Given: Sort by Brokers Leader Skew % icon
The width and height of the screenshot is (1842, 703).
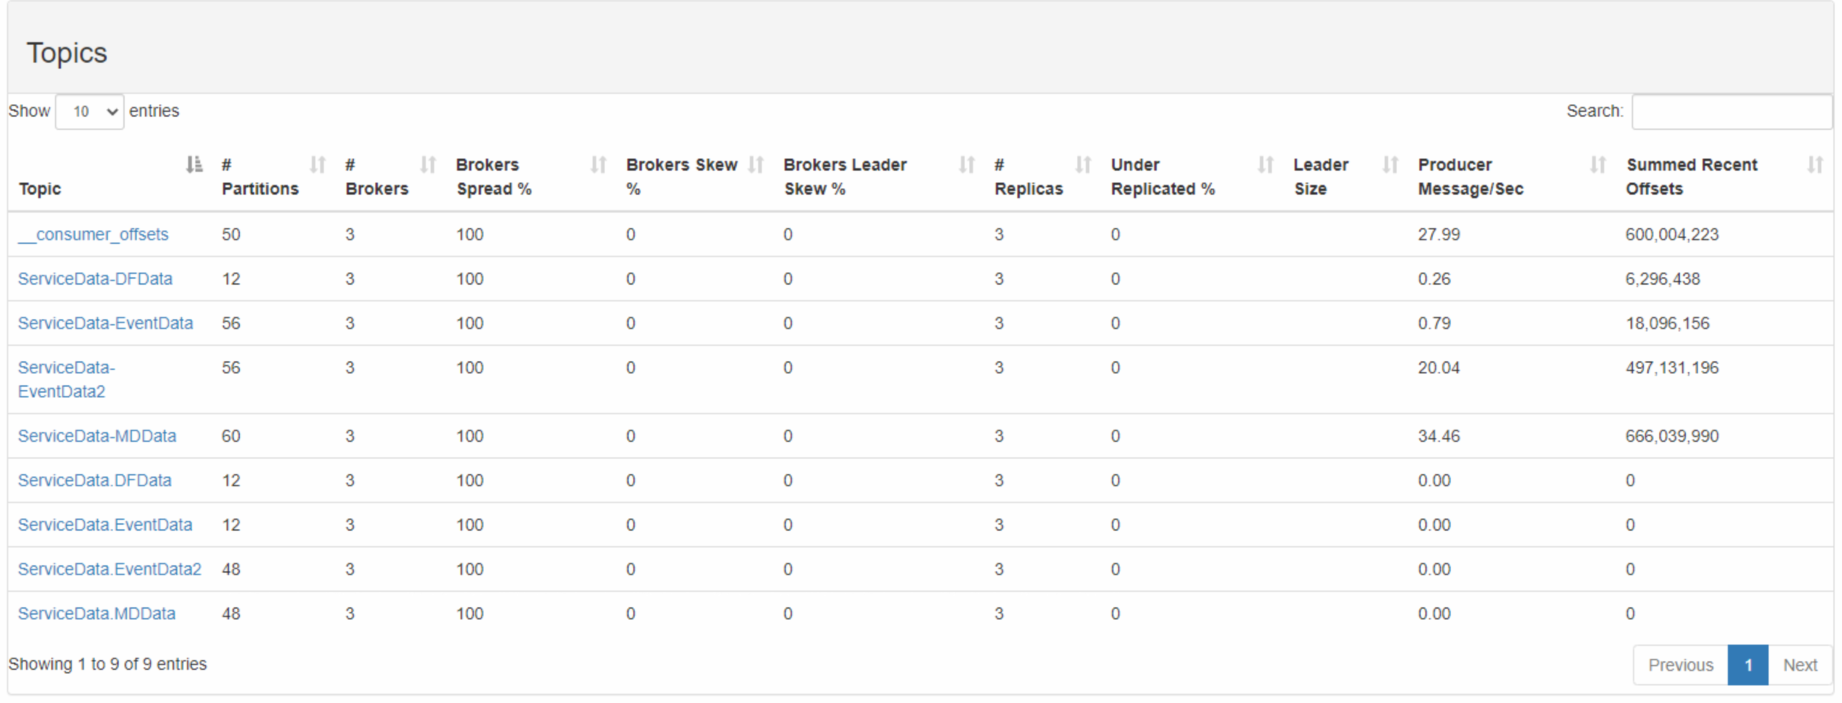Looking at the screenshot, I should click(x=966, y=165).
